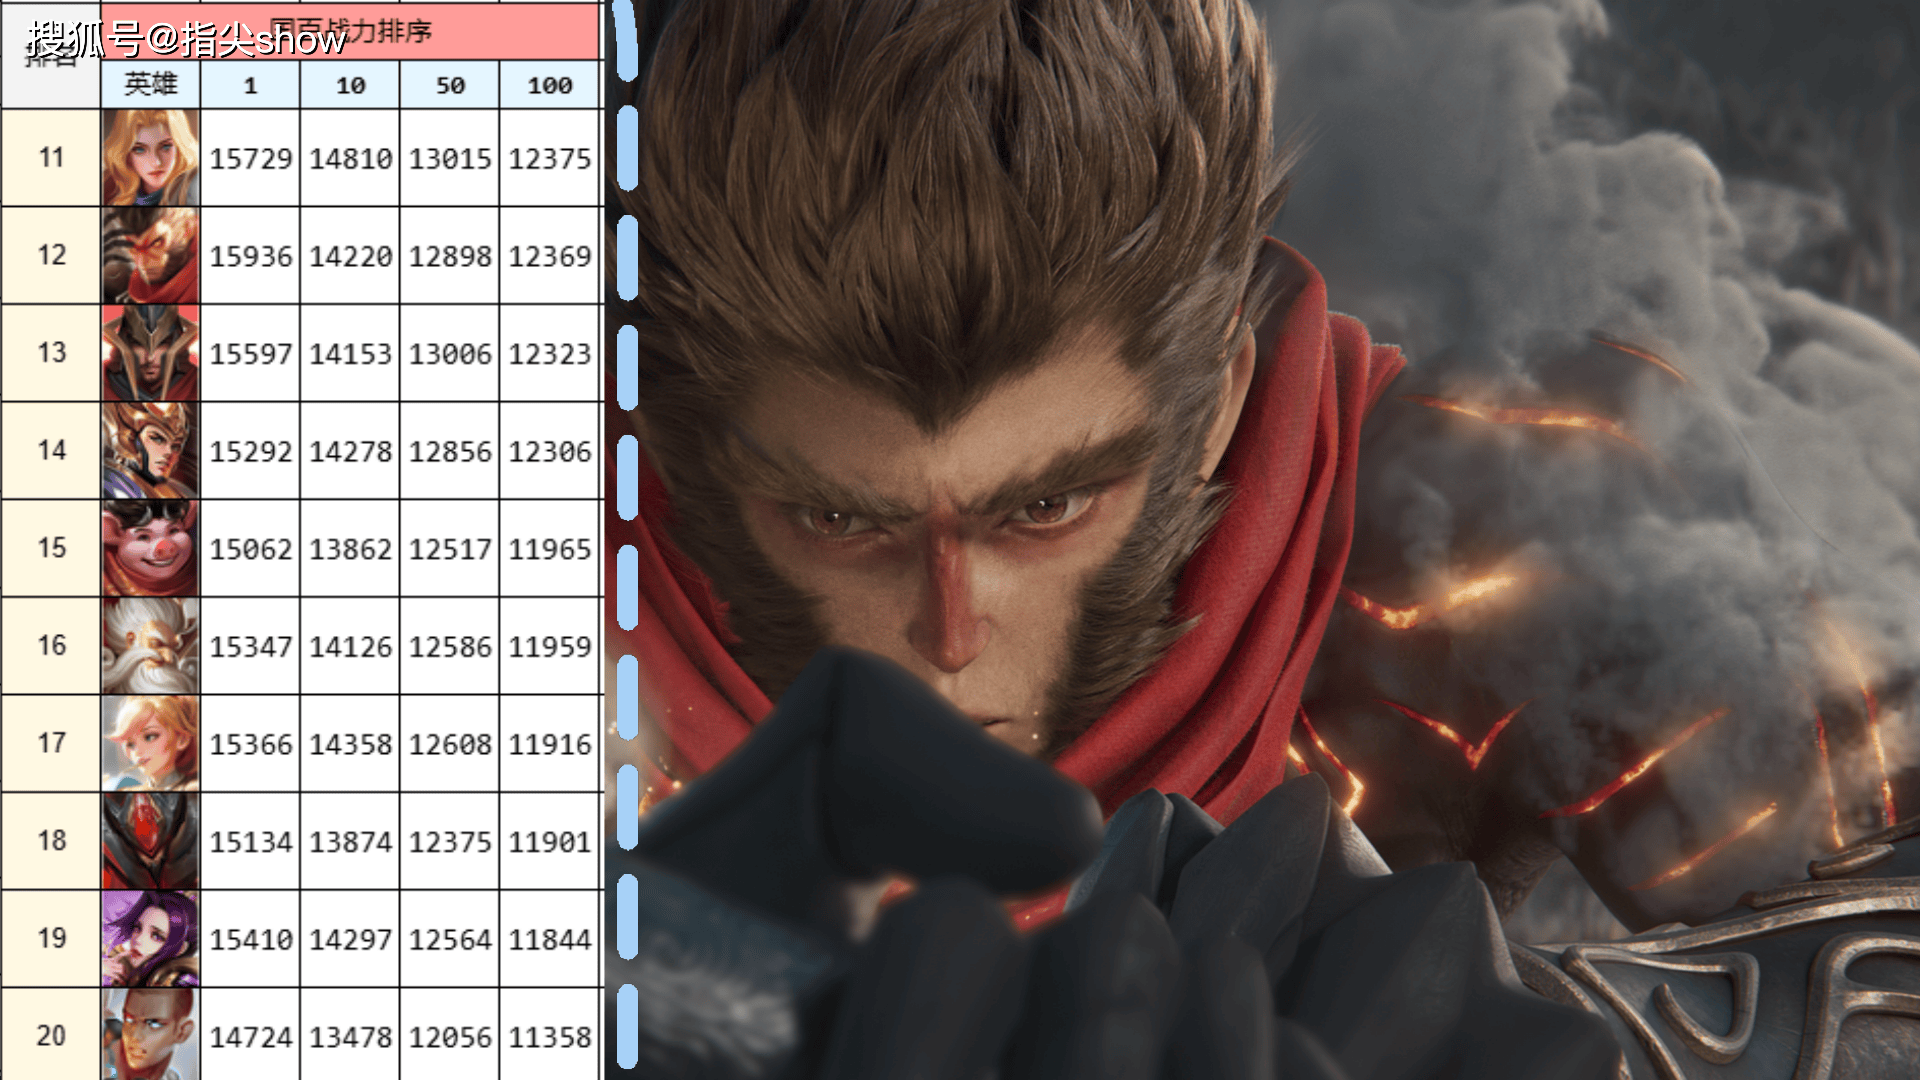Select the cell with value 12056

click(x=450, y=1035)
